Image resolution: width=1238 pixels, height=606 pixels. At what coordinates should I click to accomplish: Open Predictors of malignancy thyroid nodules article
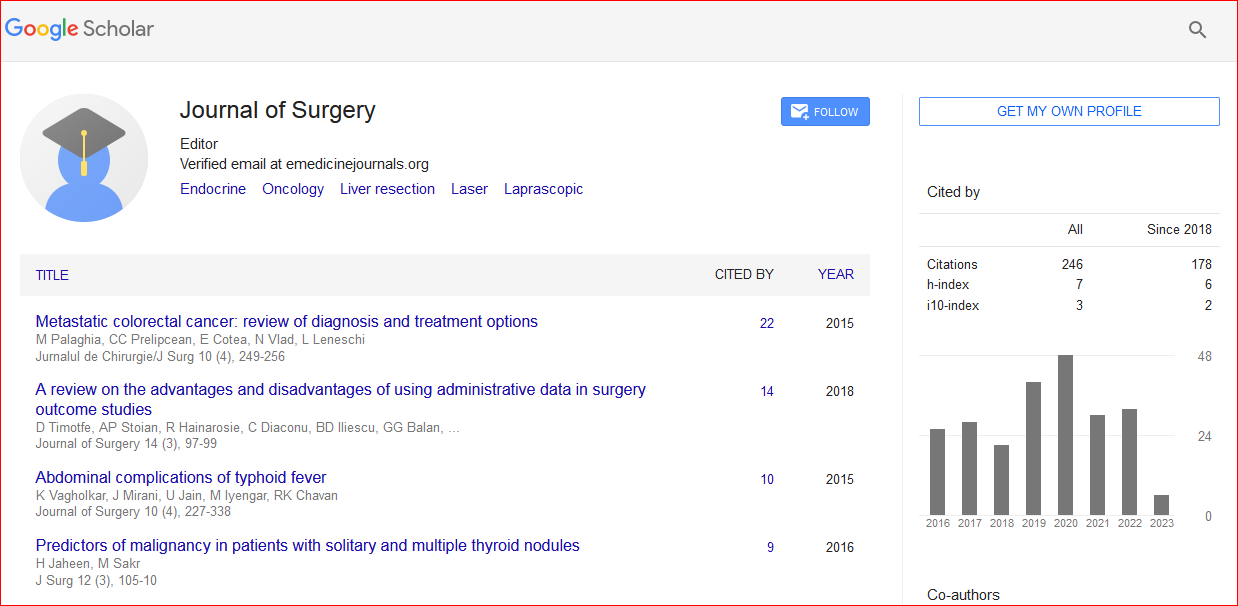(x=307, y=546)
